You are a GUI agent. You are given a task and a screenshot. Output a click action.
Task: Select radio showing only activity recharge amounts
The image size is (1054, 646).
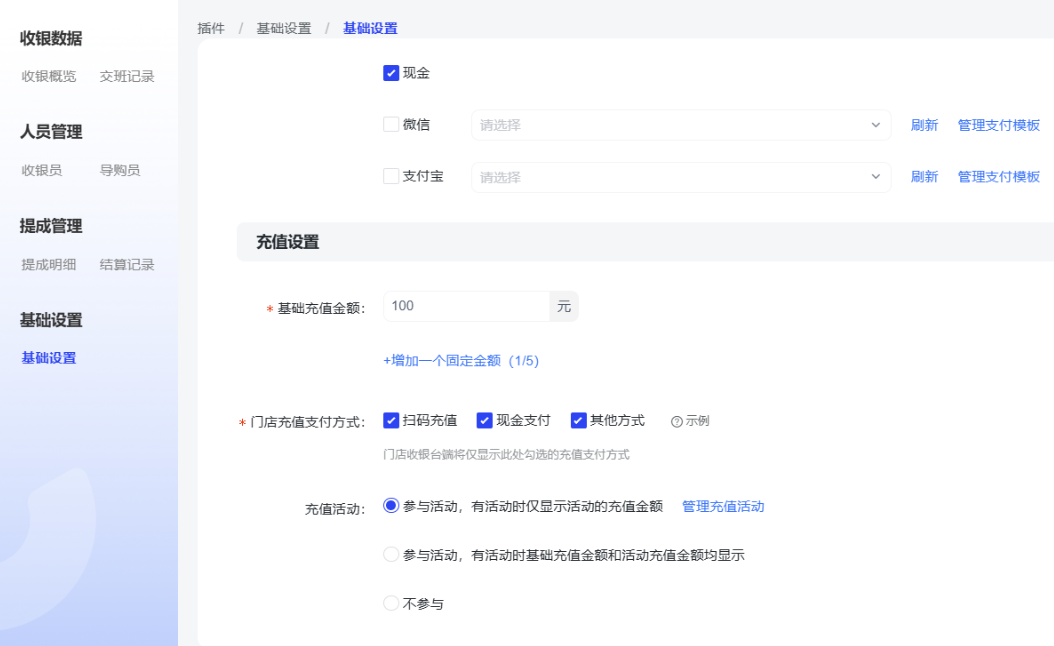pyautogui.click(x=391, y=506)
